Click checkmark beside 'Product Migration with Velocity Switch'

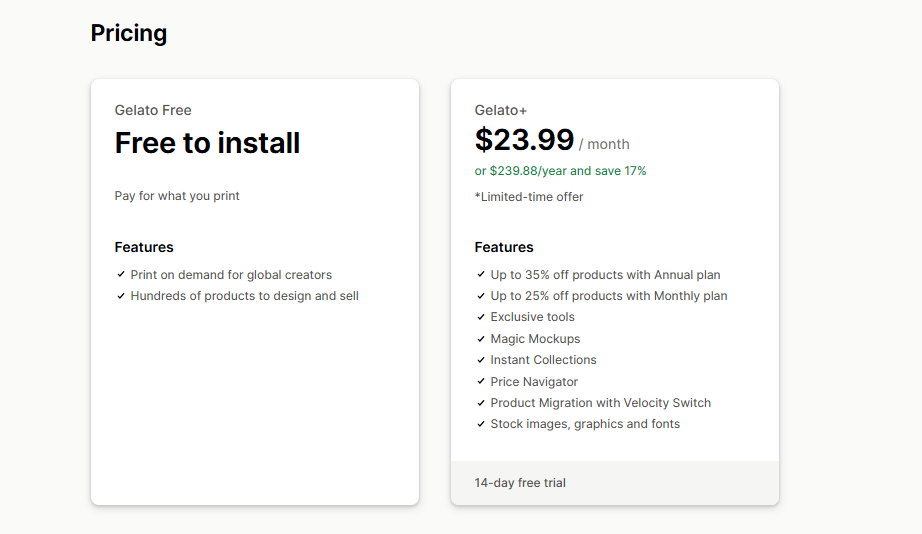480,403
